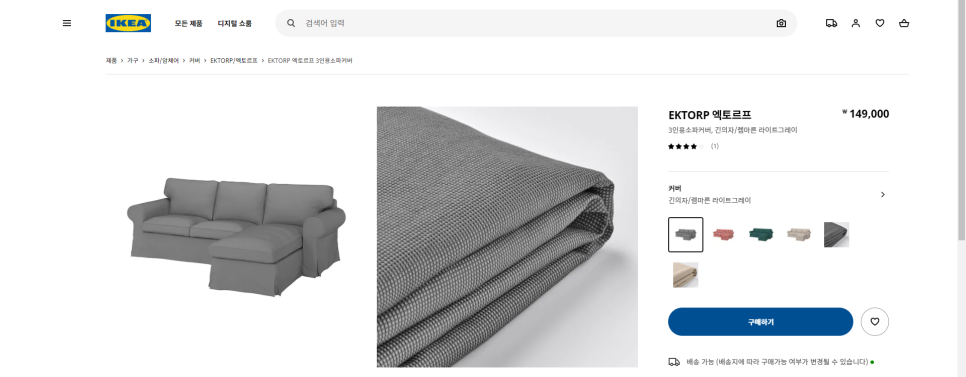Select the grey sofa cover variant
The height and width of the screenshot is (377, 966).
click(x=685, y=235)
